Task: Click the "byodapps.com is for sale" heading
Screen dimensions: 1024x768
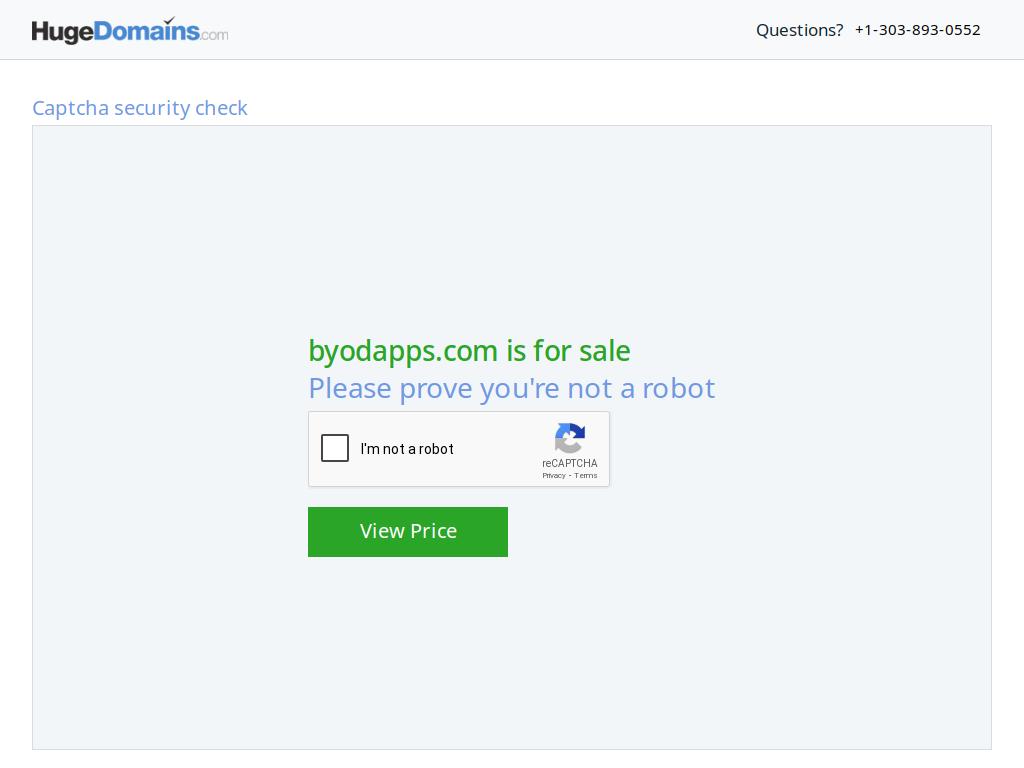Action: click(x=469, y=351)
